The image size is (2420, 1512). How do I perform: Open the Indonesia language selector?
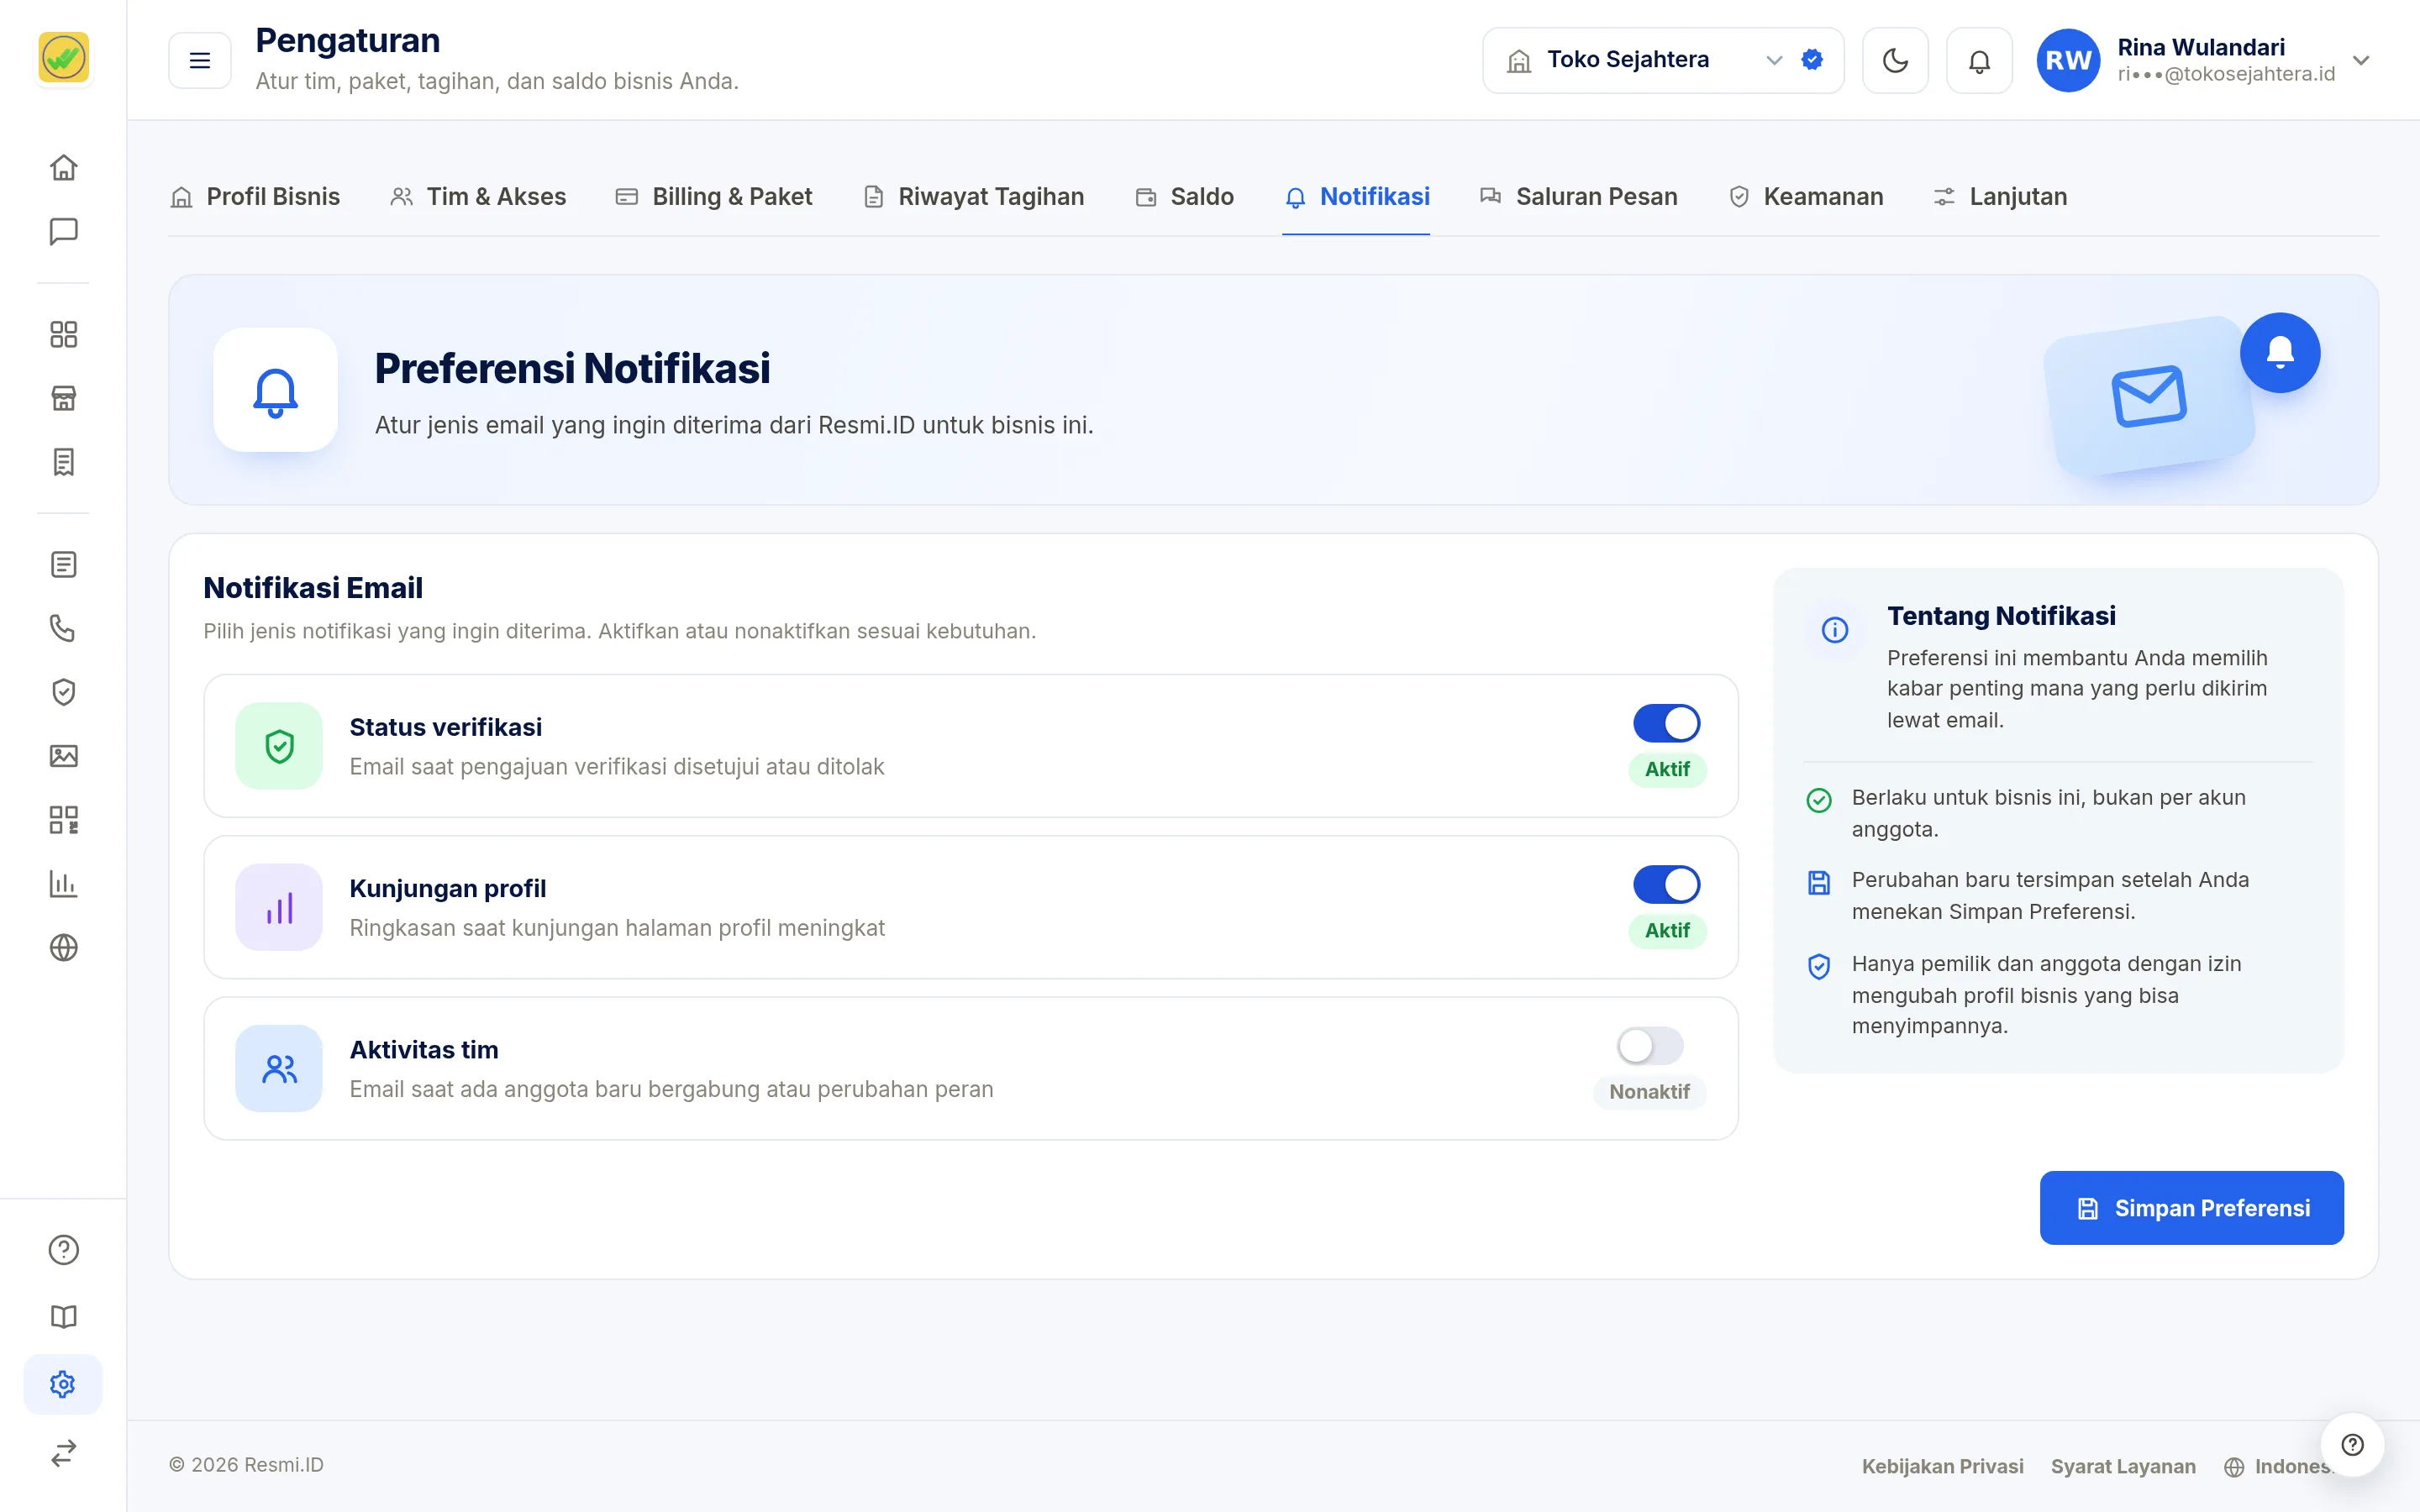[x=2278, y=1466]
